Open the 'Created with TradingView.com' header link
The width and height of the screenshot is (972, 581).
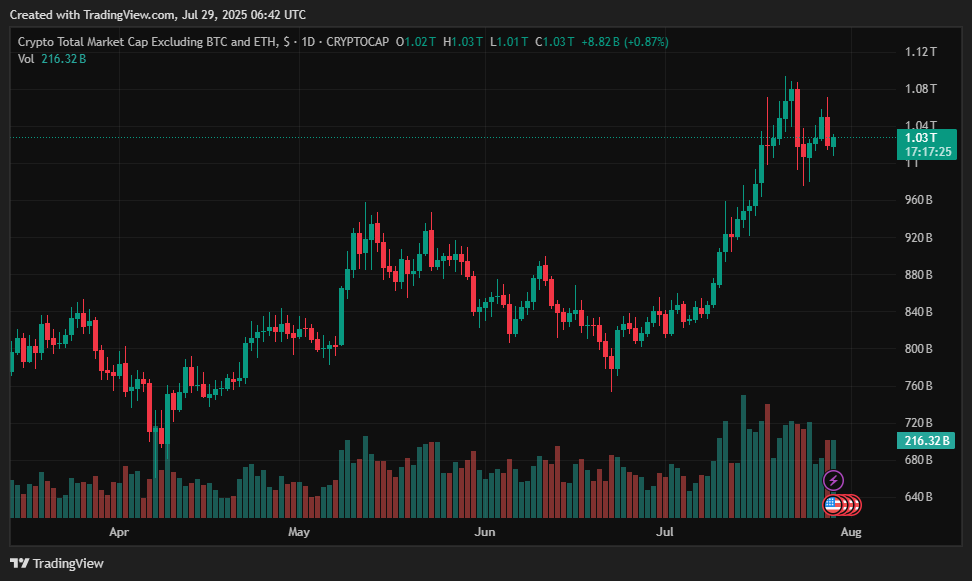(x=157, y=15)
